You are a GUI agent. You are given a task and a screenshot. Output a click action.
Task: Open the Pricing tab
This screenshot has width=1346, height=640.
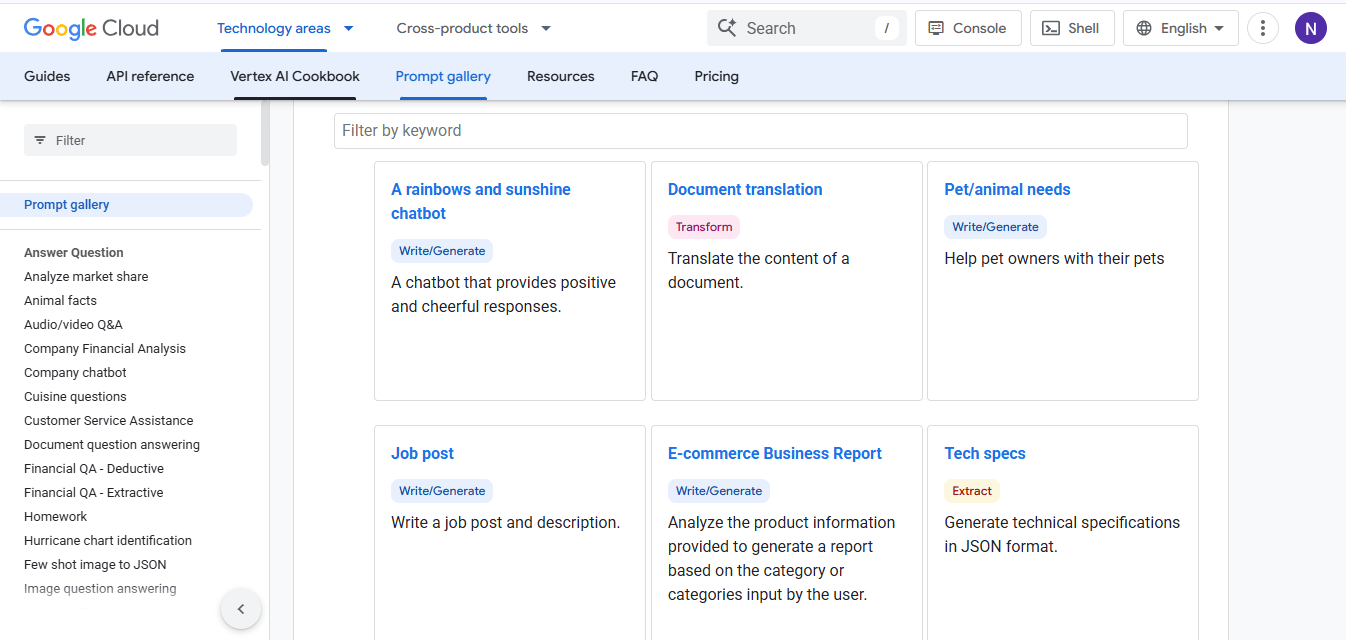tap(716, 76)
